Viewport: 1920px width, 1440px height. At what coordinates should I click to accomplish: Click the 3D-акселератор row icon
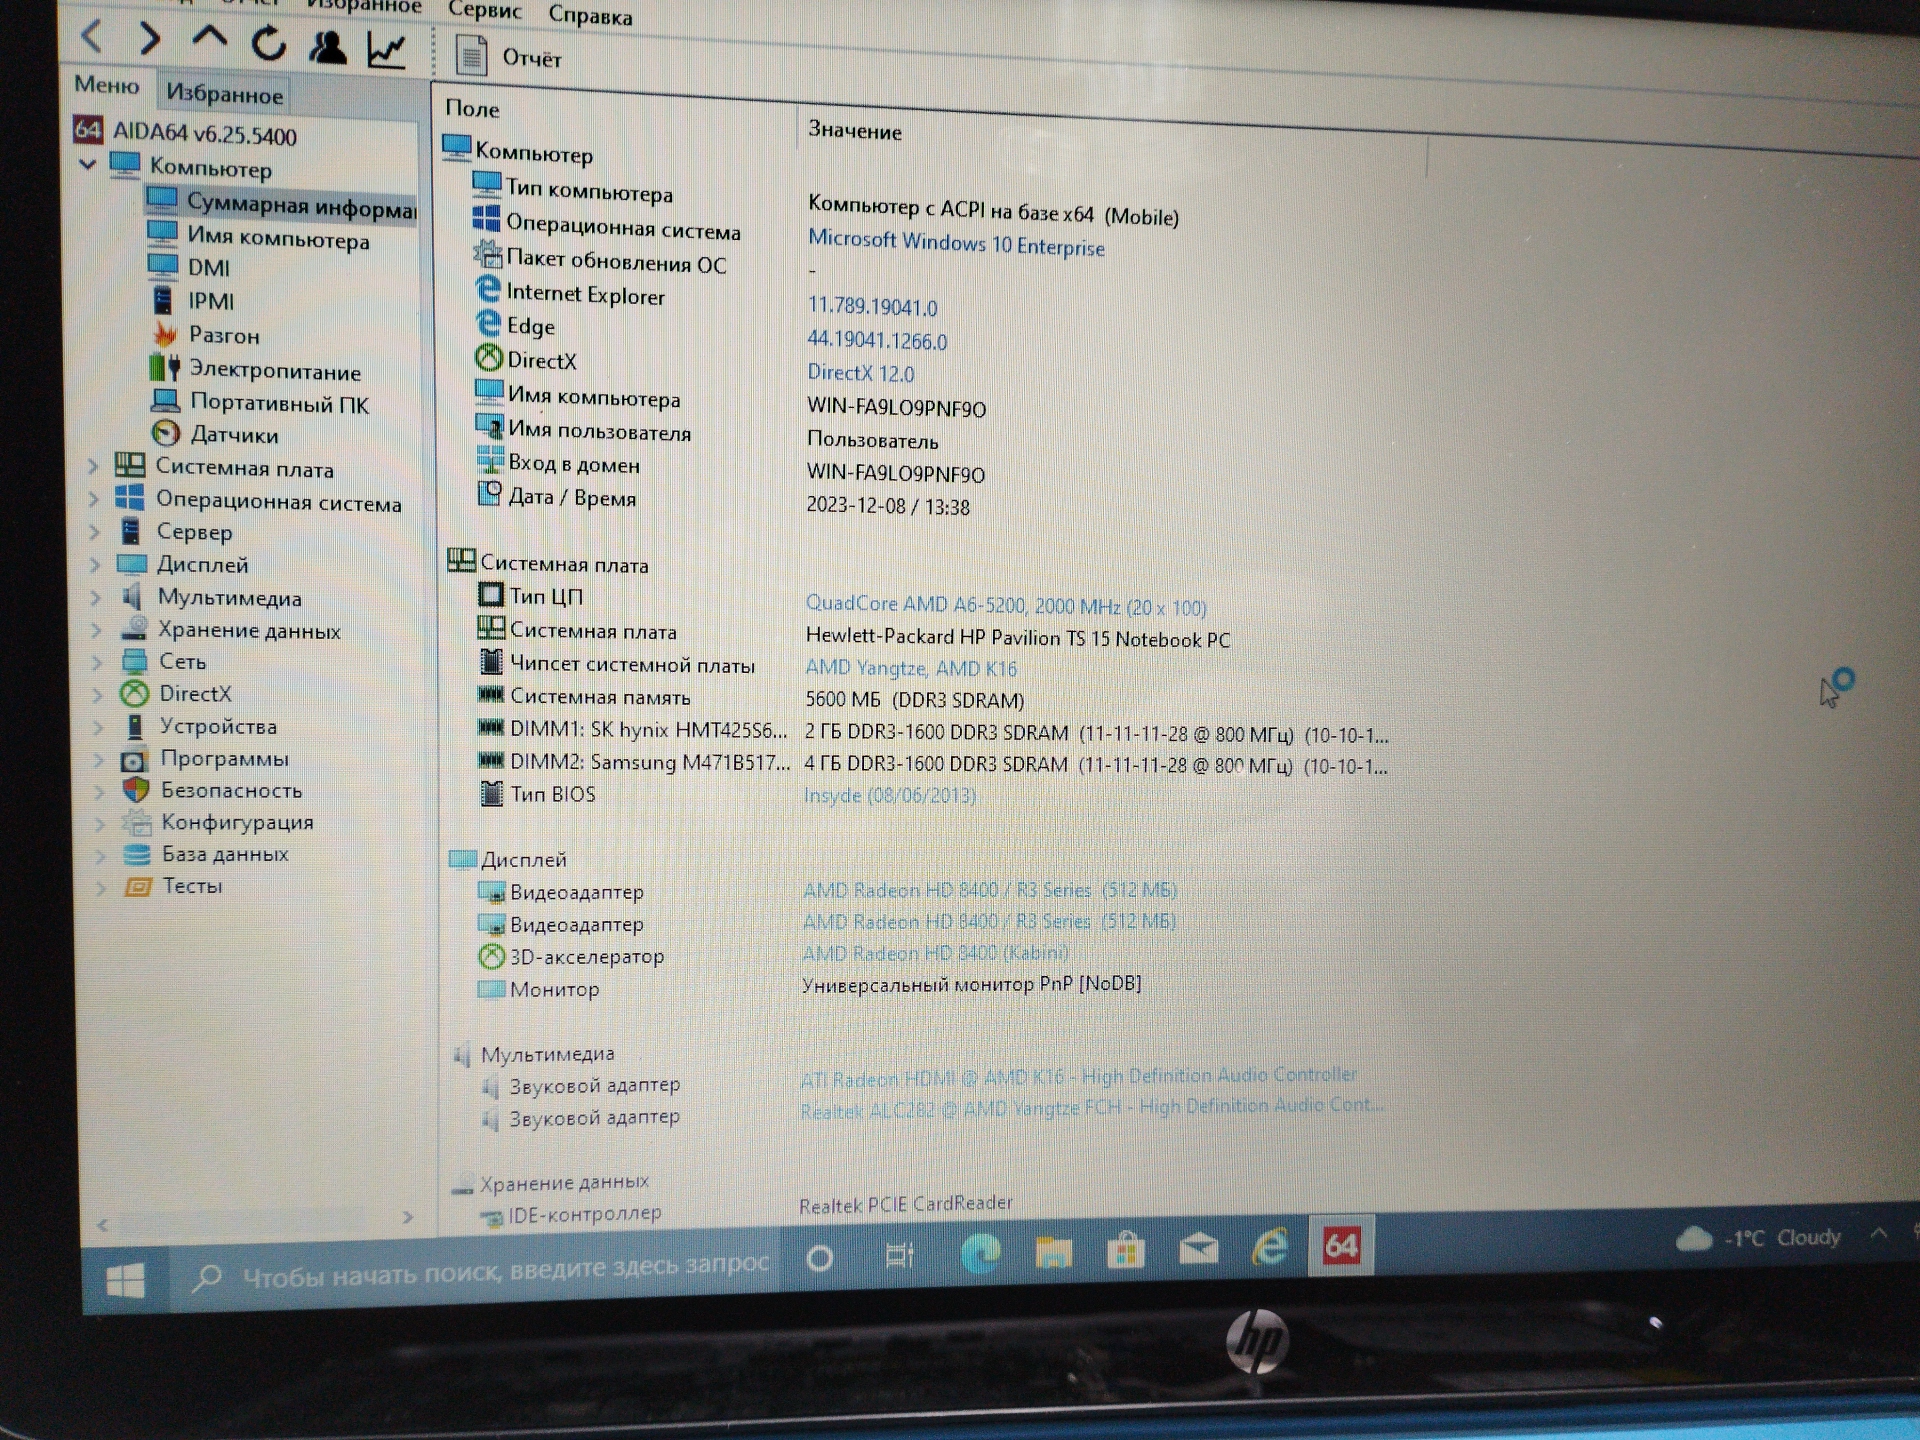coord(491,956)
